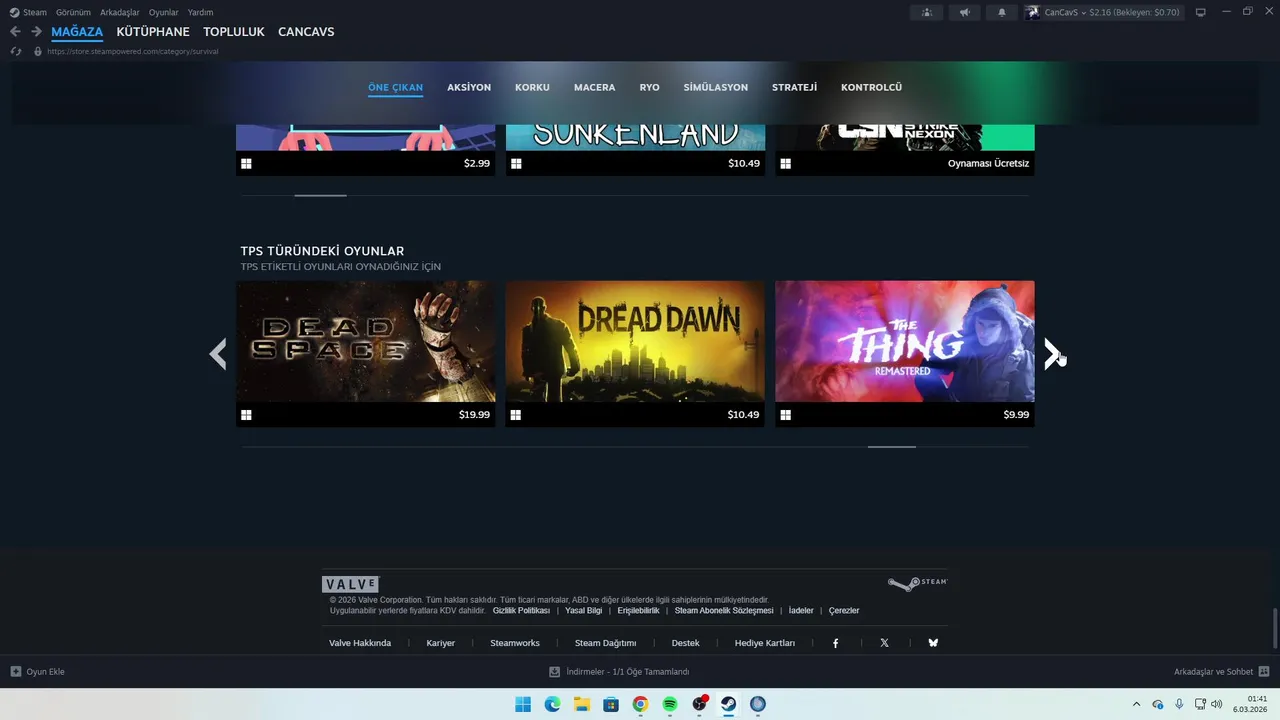Select the RYO category tab
Screen dimensions: 1280x720
point(649,87)
